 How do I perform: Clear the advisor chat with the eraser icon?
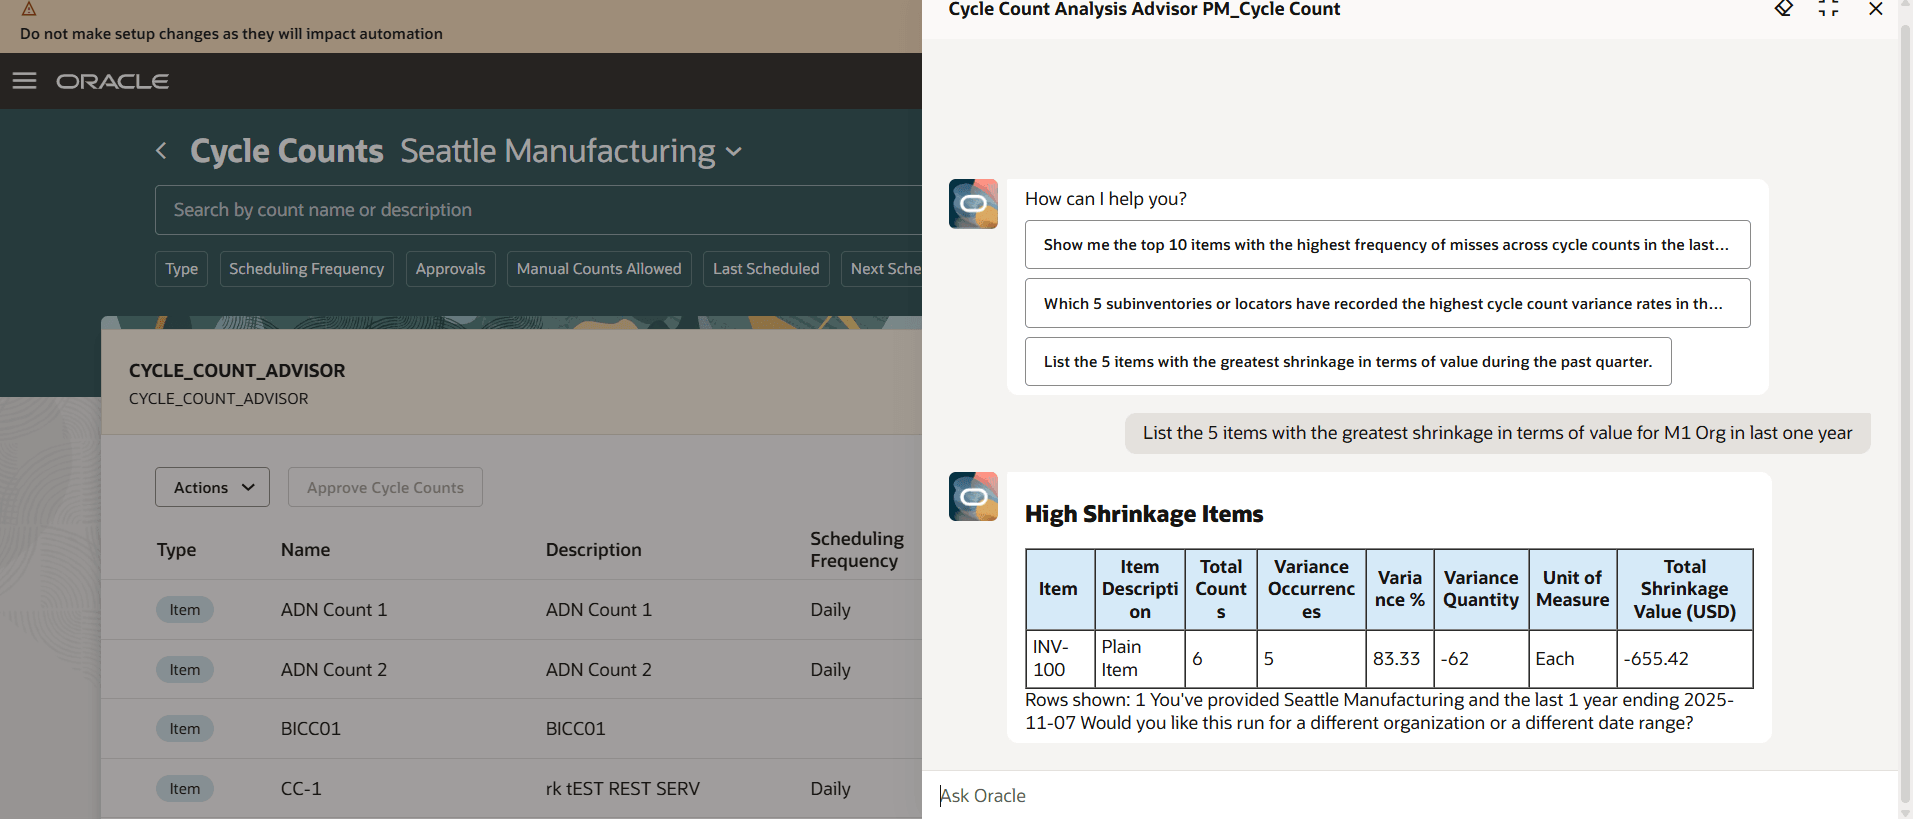pos(1783,9)
